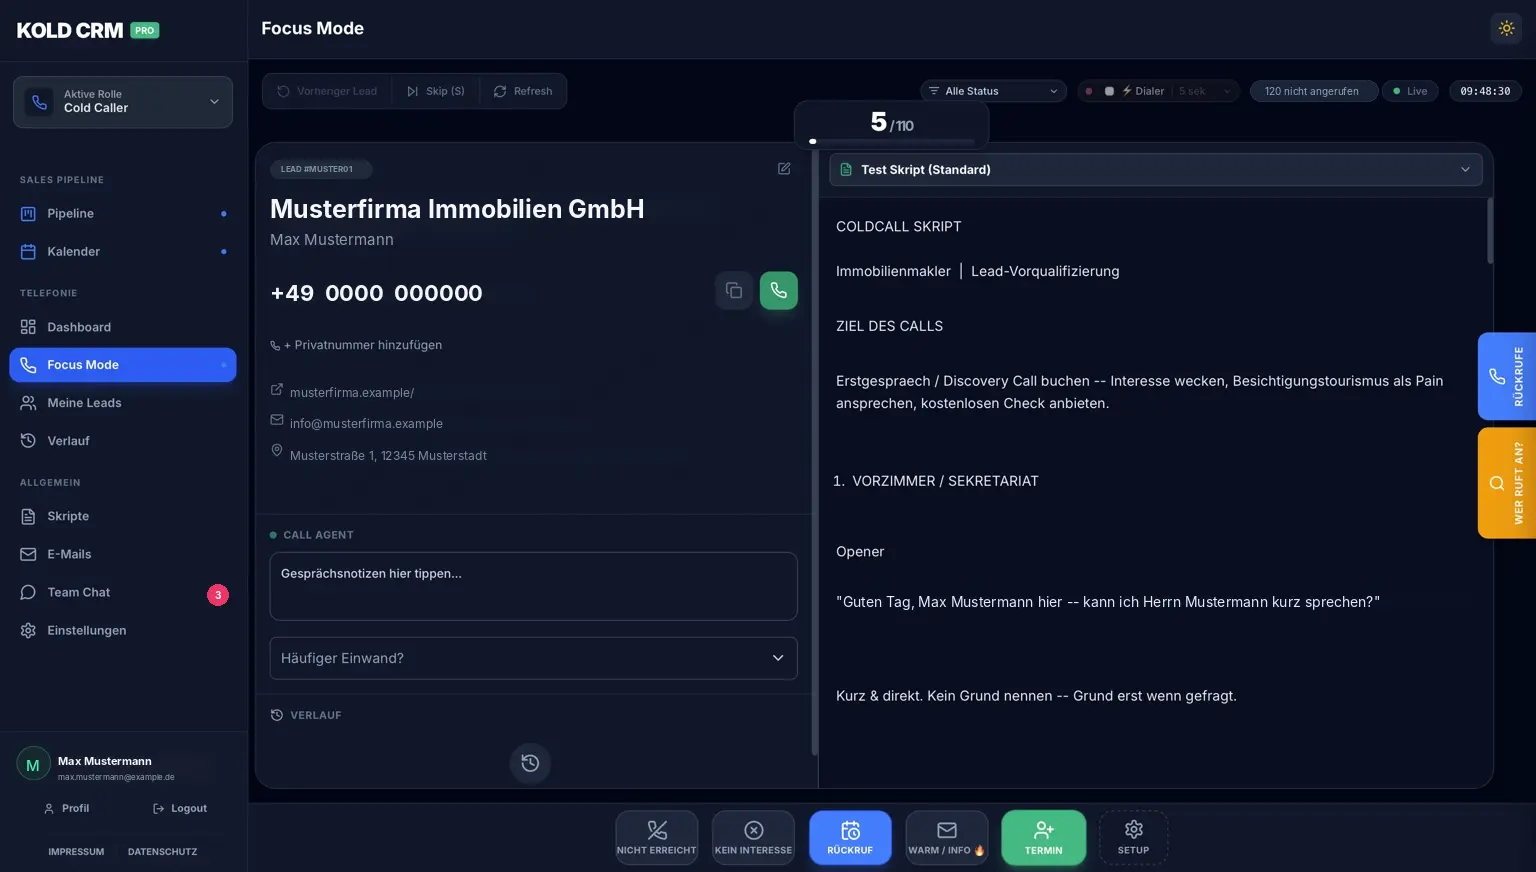This screenshot has height=872, width=1536.
Task: Open the Wer ruft an? side tab
Action: [1507, 483]
